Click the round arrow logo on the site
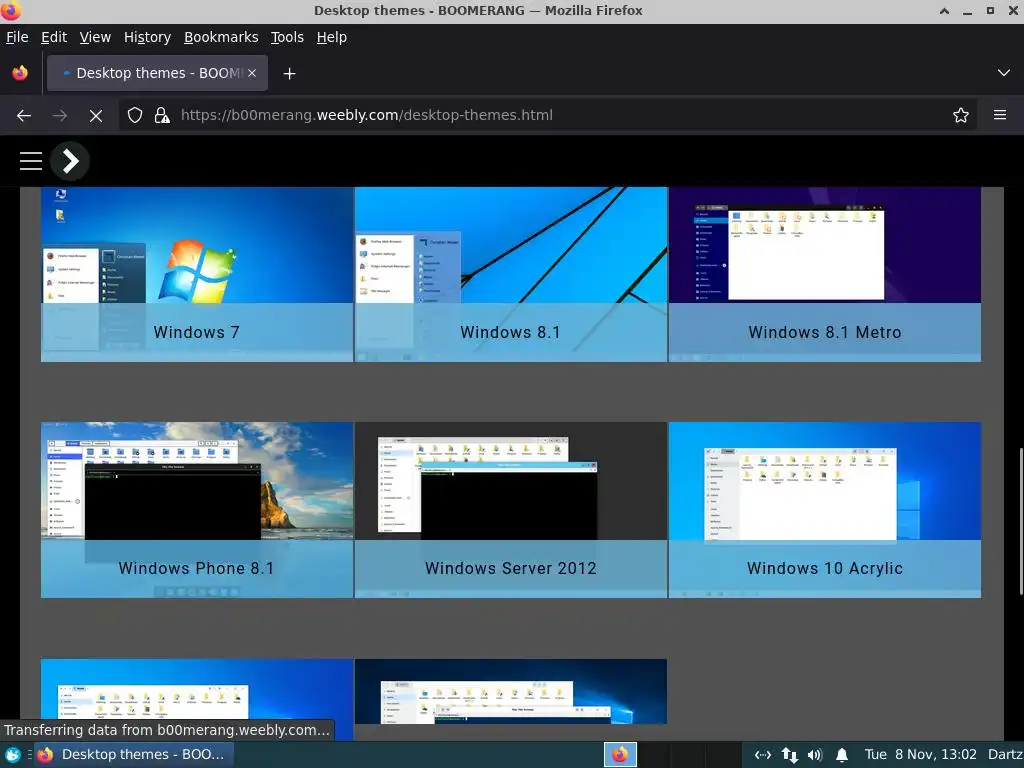 click(x=70, y=161)
